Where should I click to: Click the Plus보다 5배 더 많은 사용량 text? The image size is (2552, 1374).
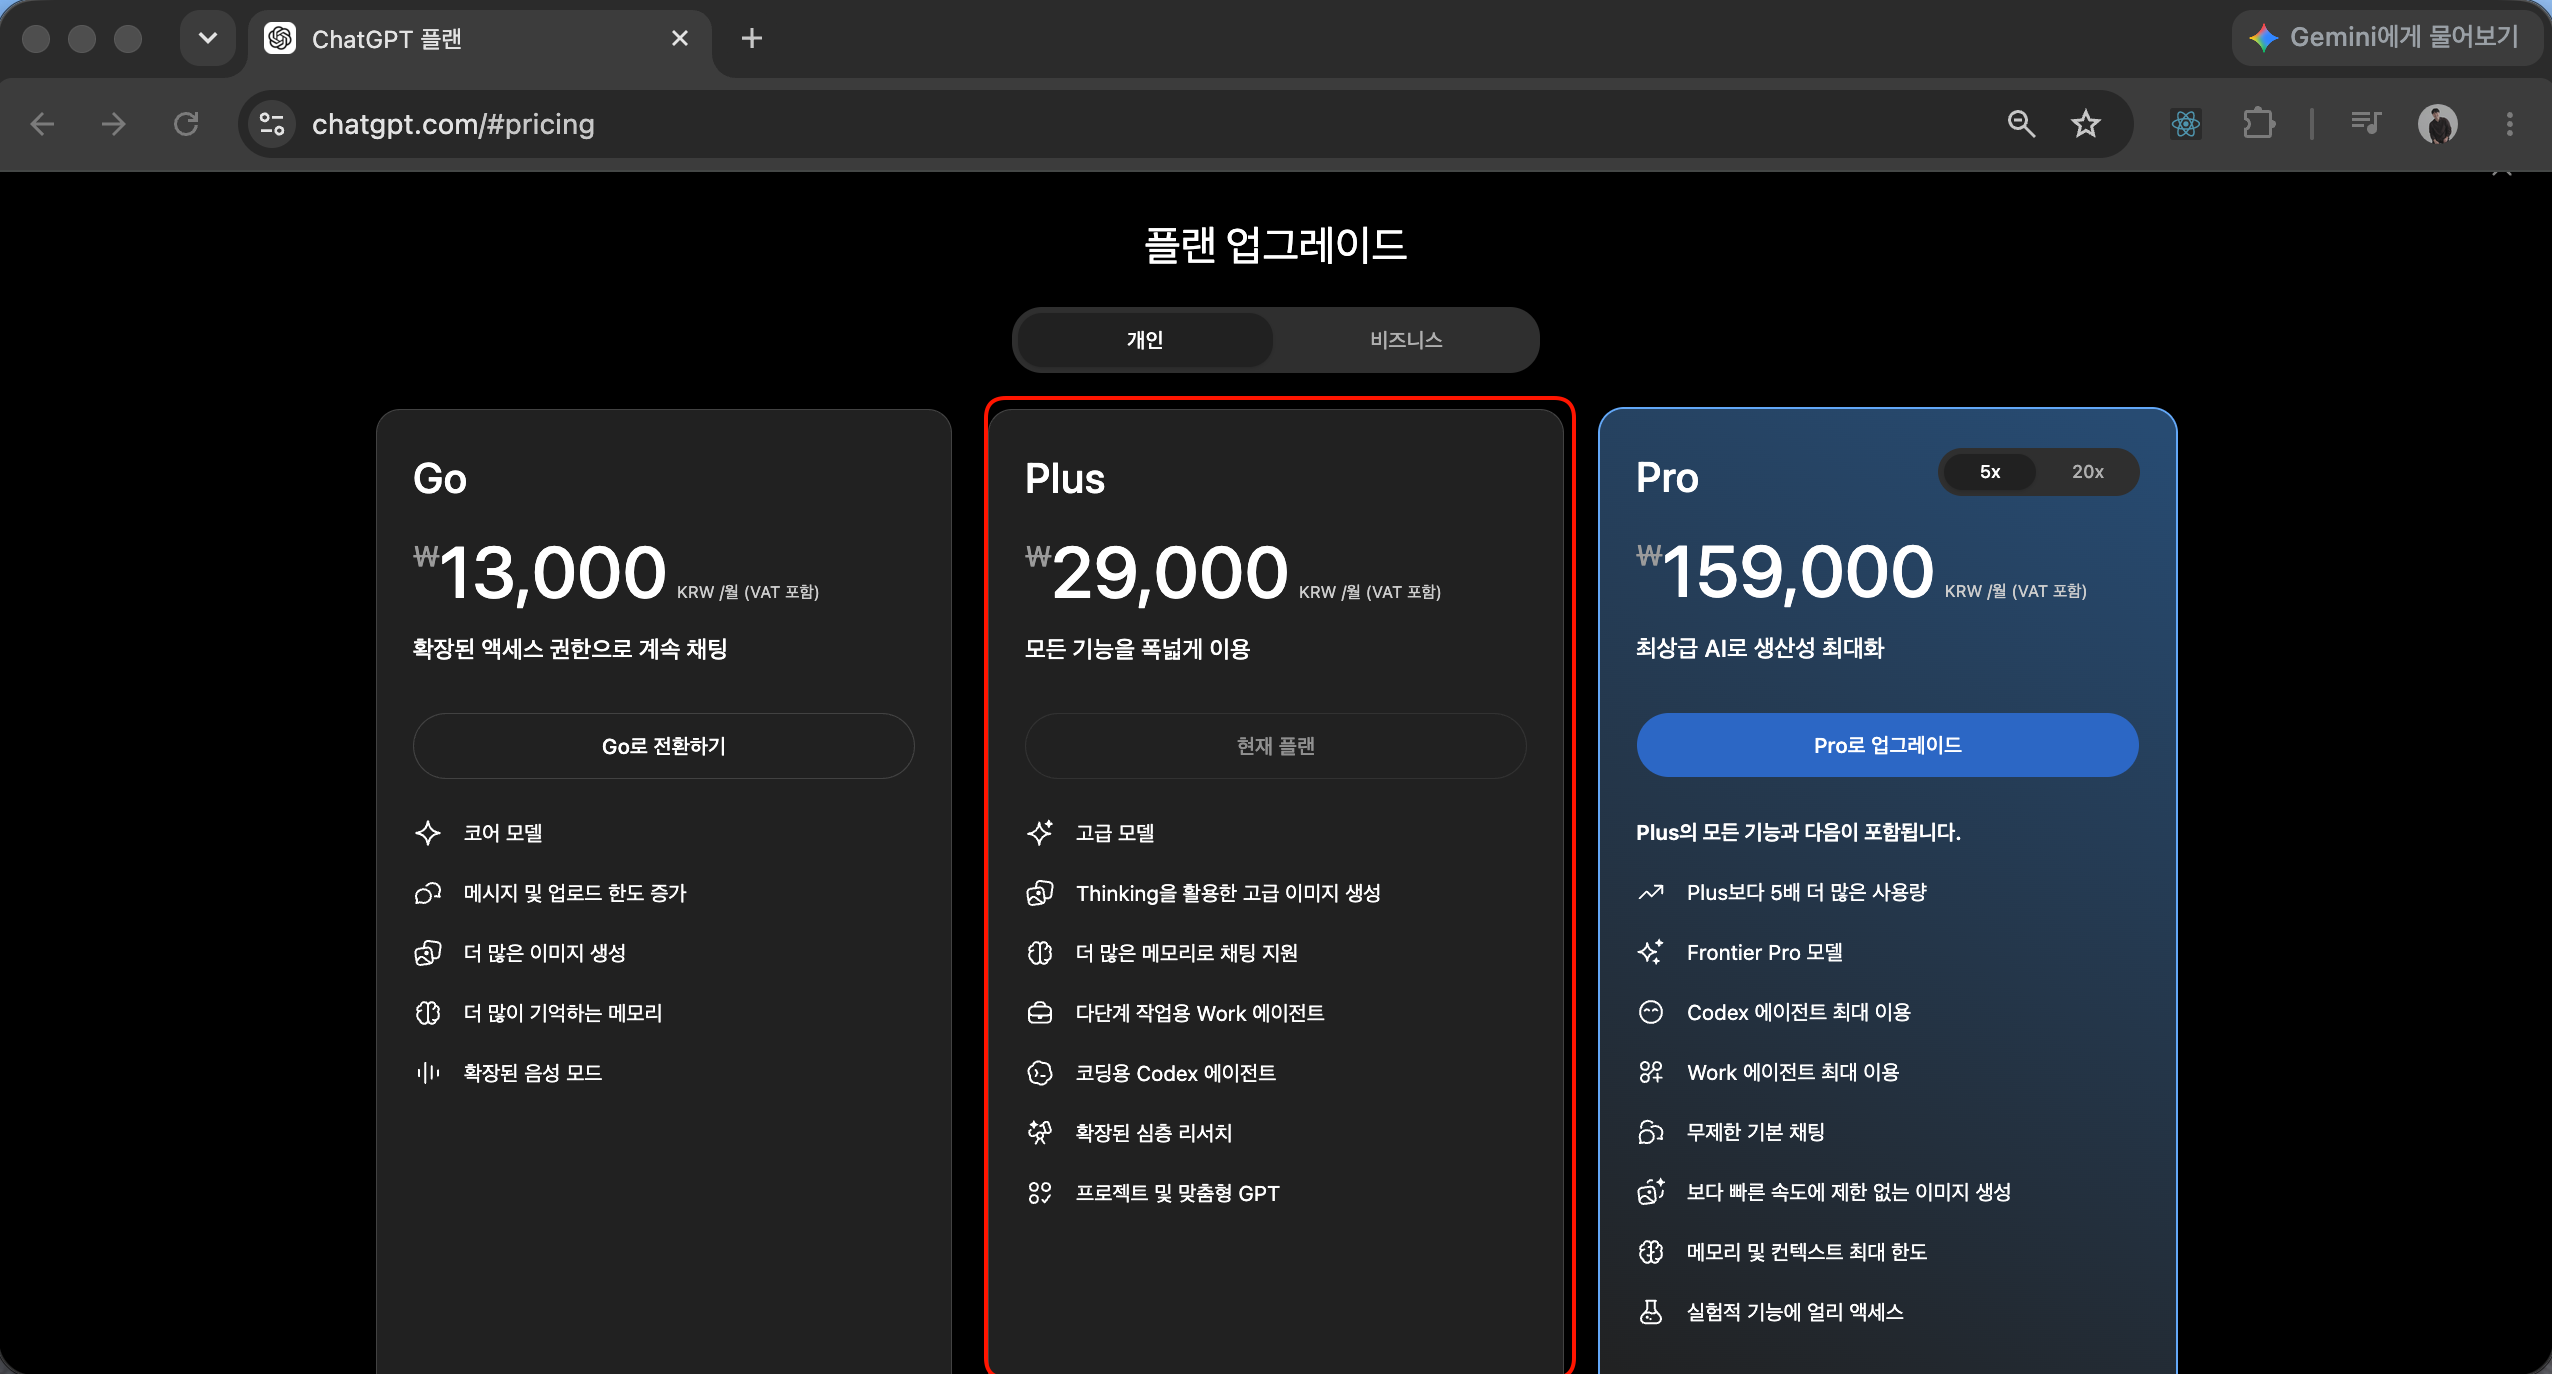click(1806, 892)
